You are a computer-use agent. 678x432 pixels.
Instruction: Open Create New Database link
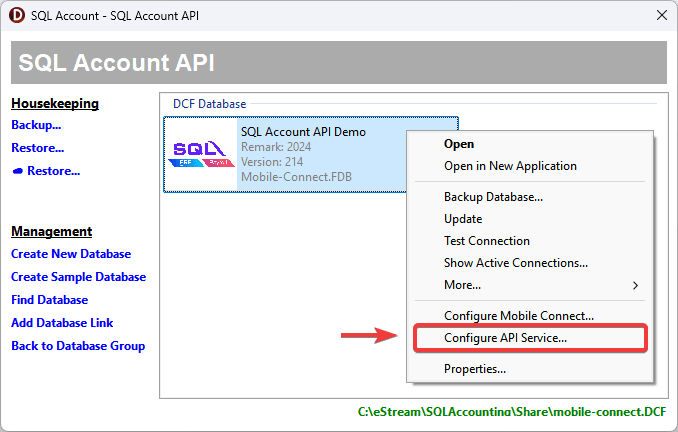point(71,254)
